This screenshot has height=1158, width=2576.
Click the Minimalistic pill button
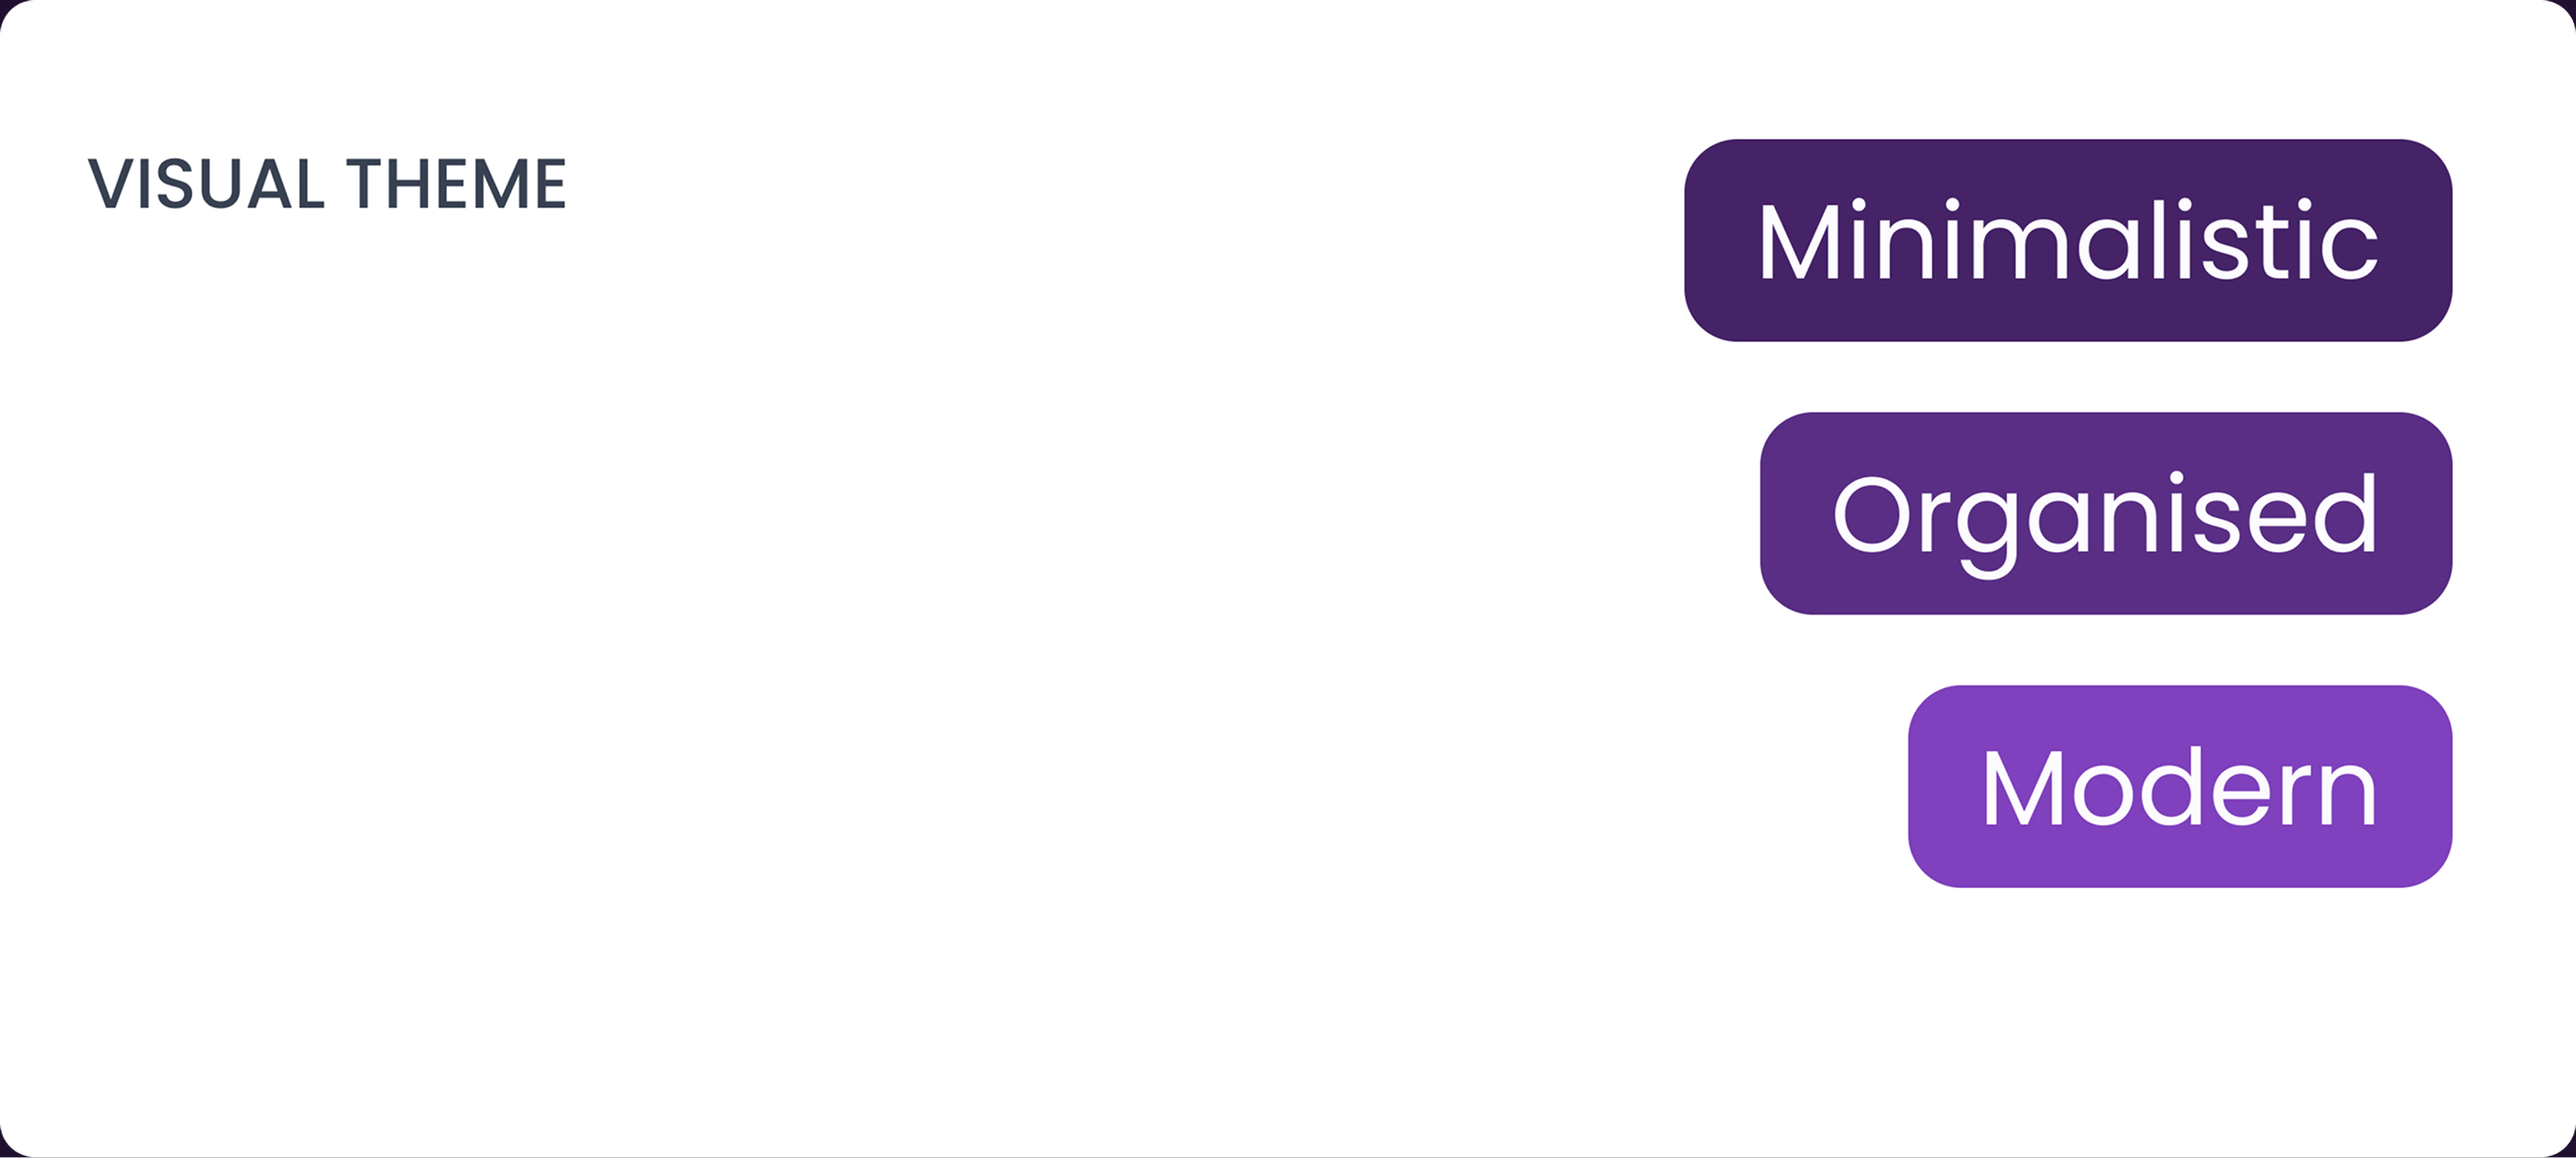[2068, 240]
